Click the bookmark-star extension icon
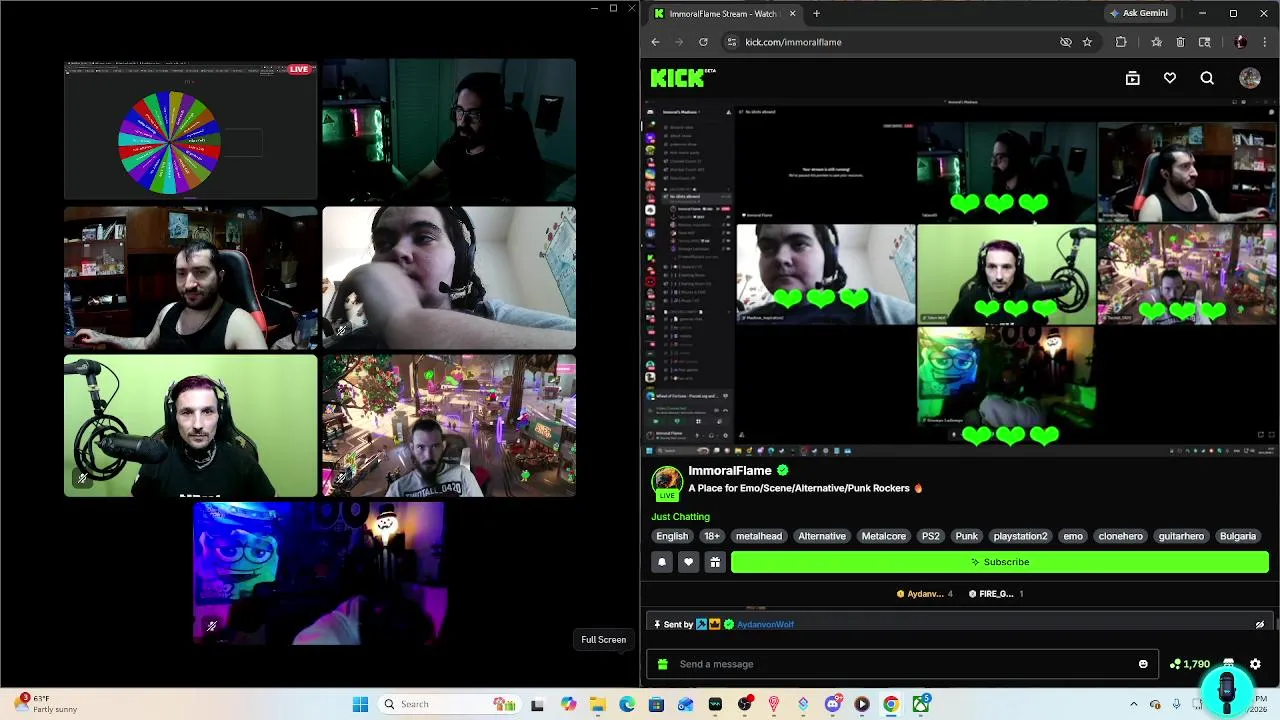1280x720 pixels. point(1157,42)
